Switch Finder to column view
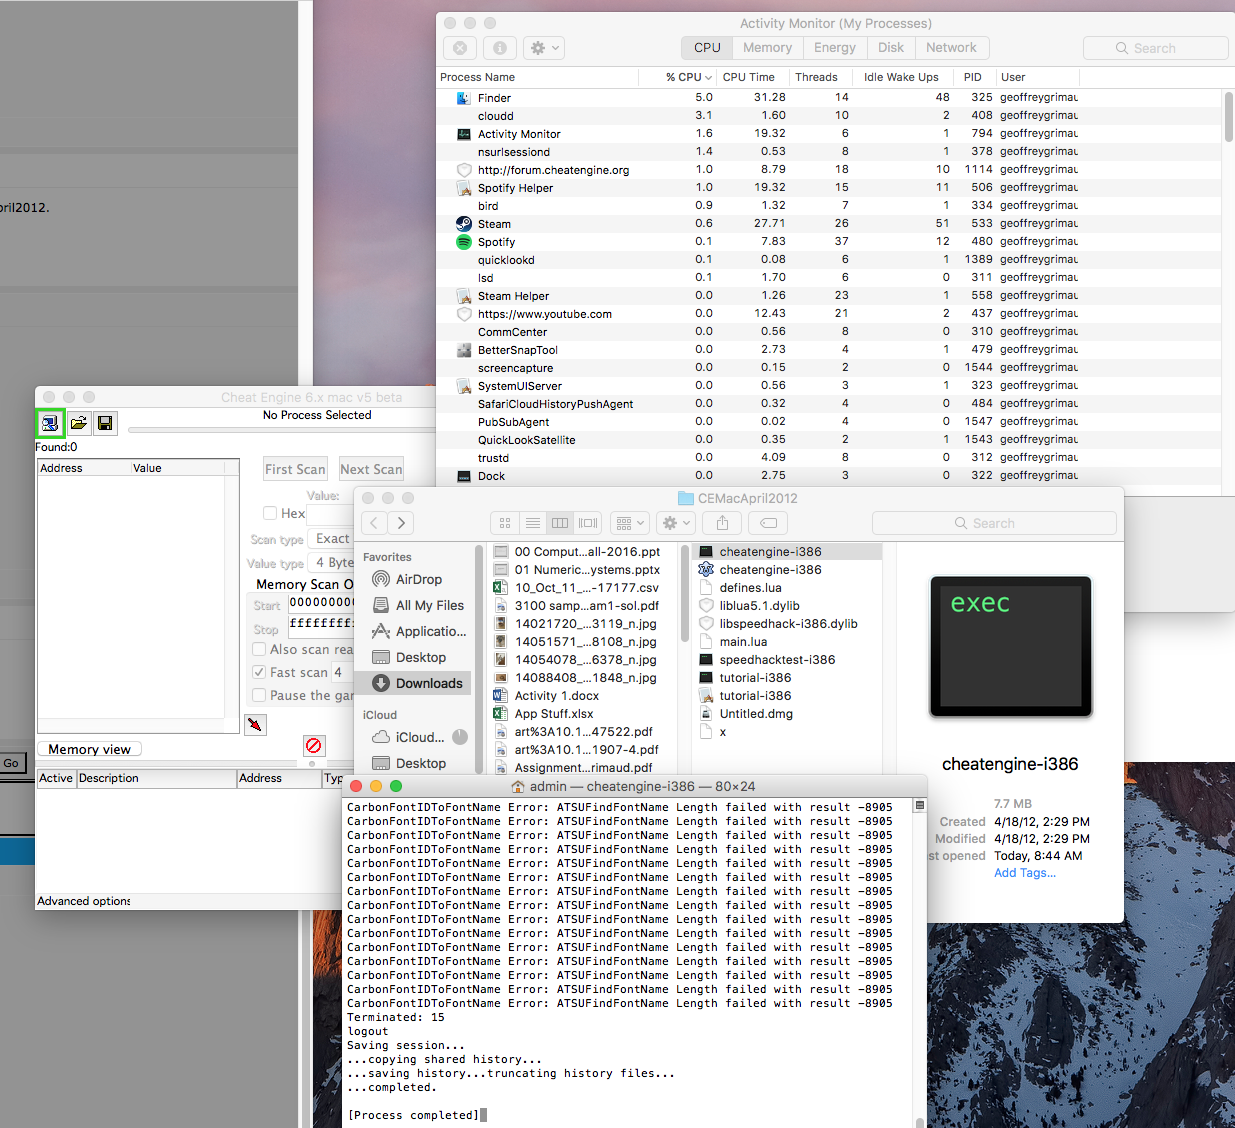The width and height of the screenshot is (1235, 1128). point(560,523)
